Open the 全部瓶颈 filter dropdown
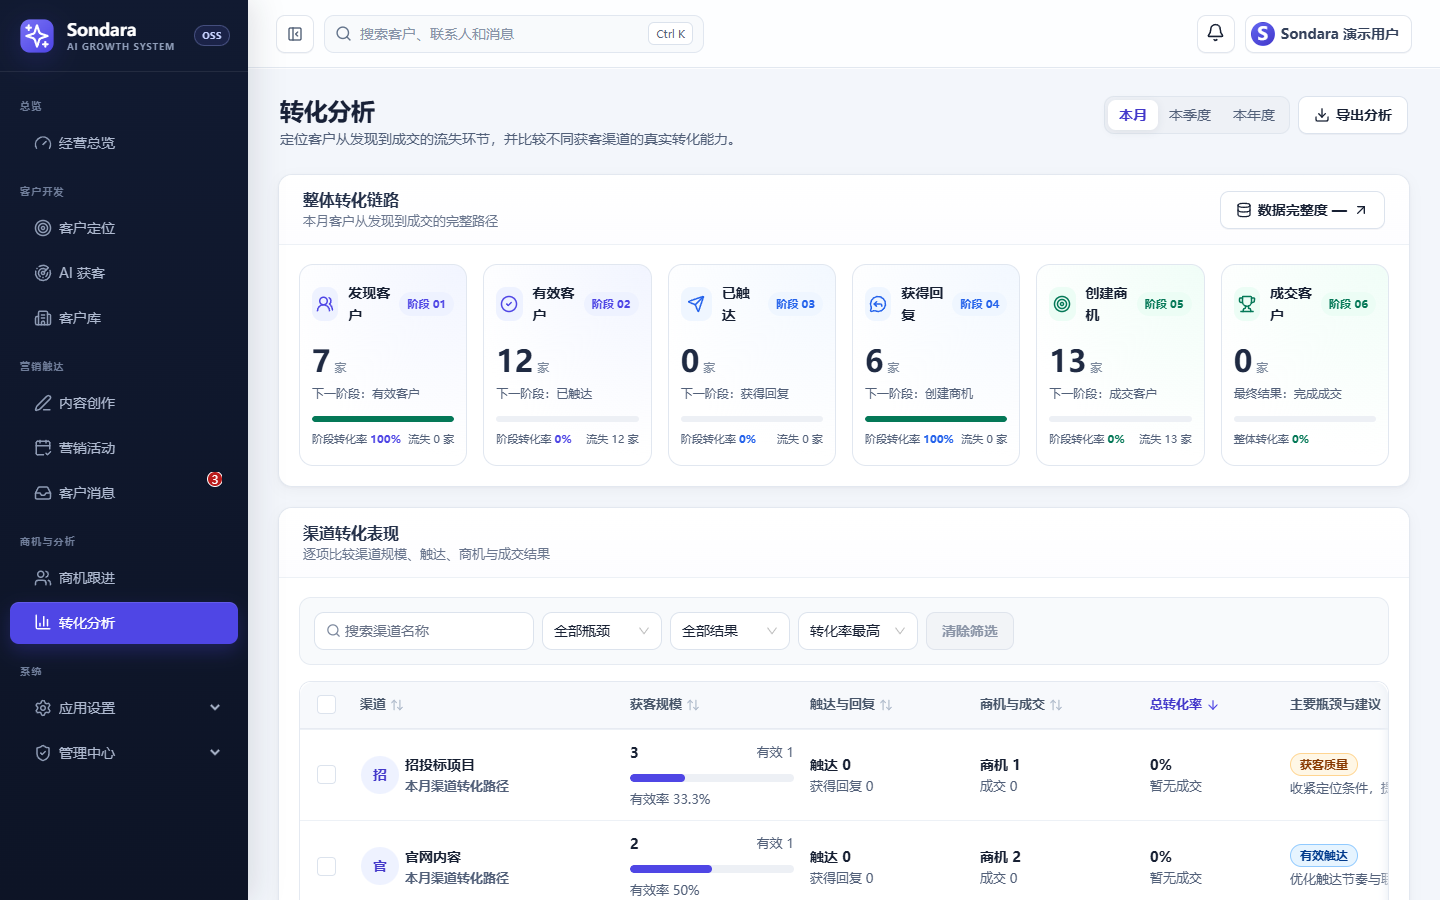This screenshot has width=1440, height=900. (x=602, y=631)
